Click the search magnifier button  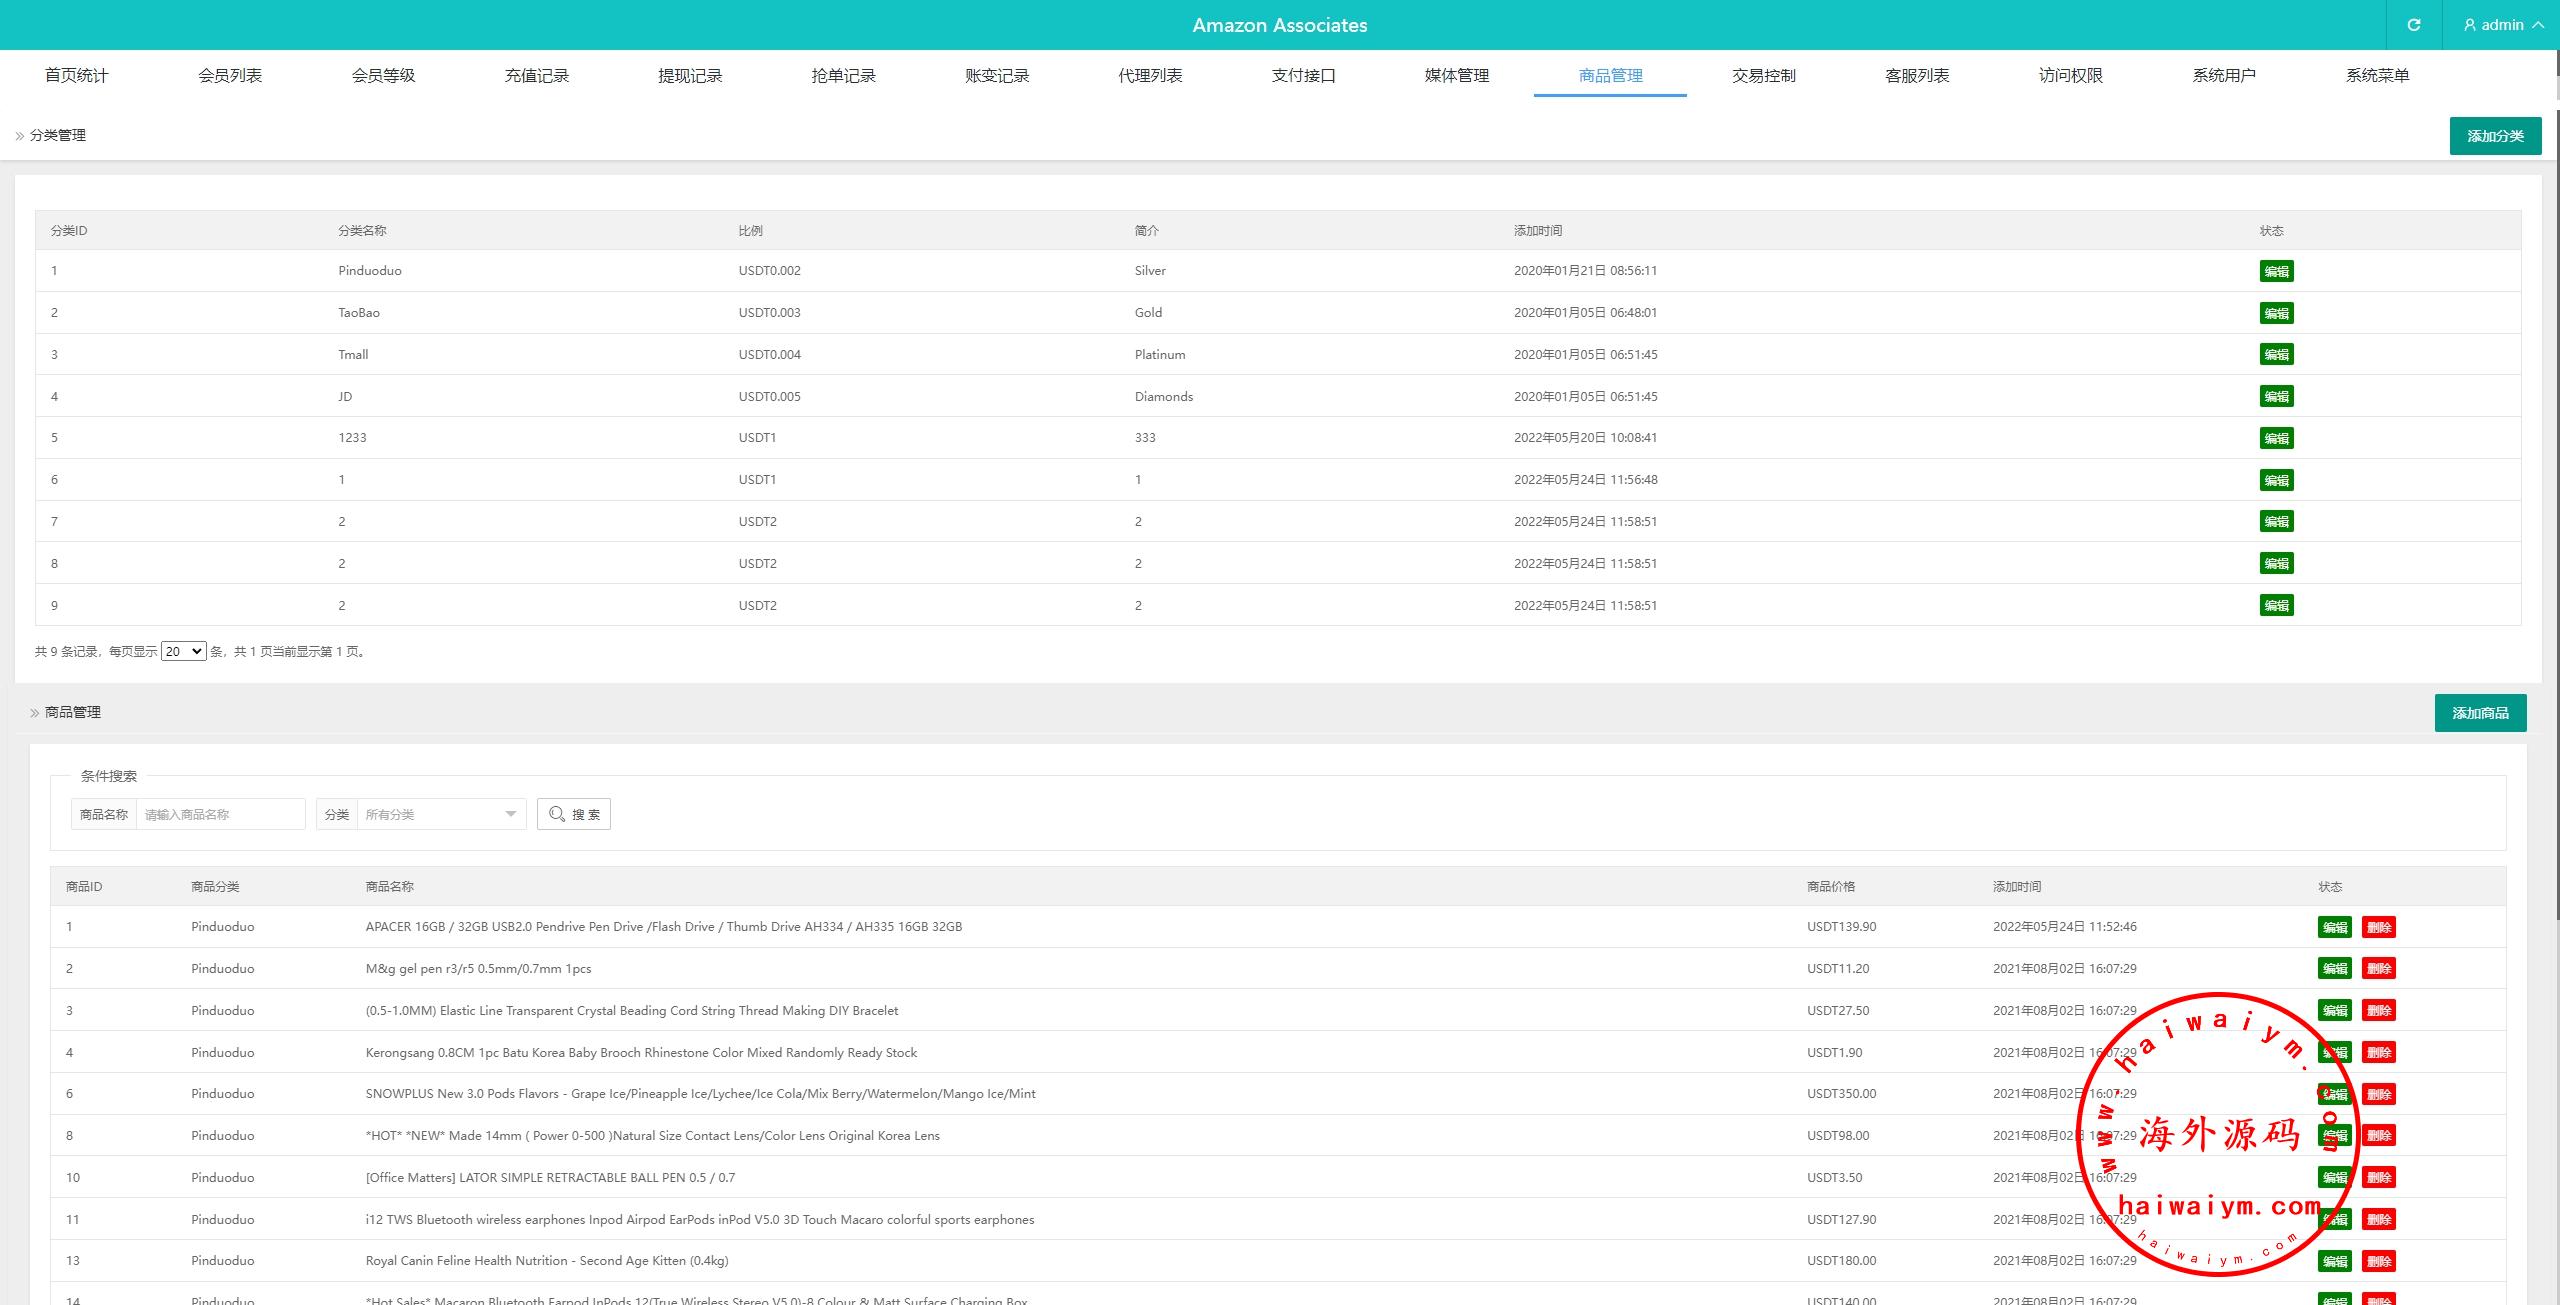point(573,814)
